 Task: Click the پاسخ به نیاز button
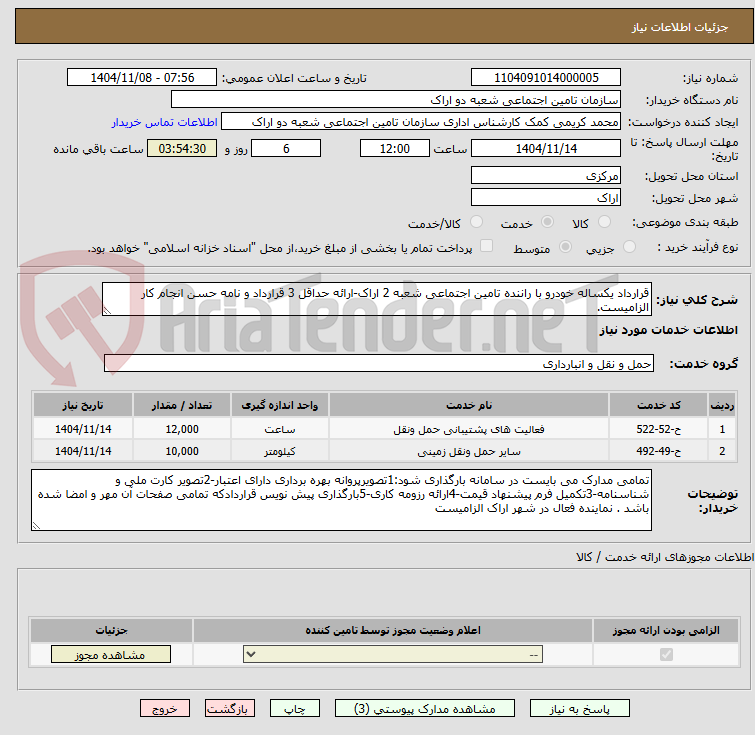point(579,709)
